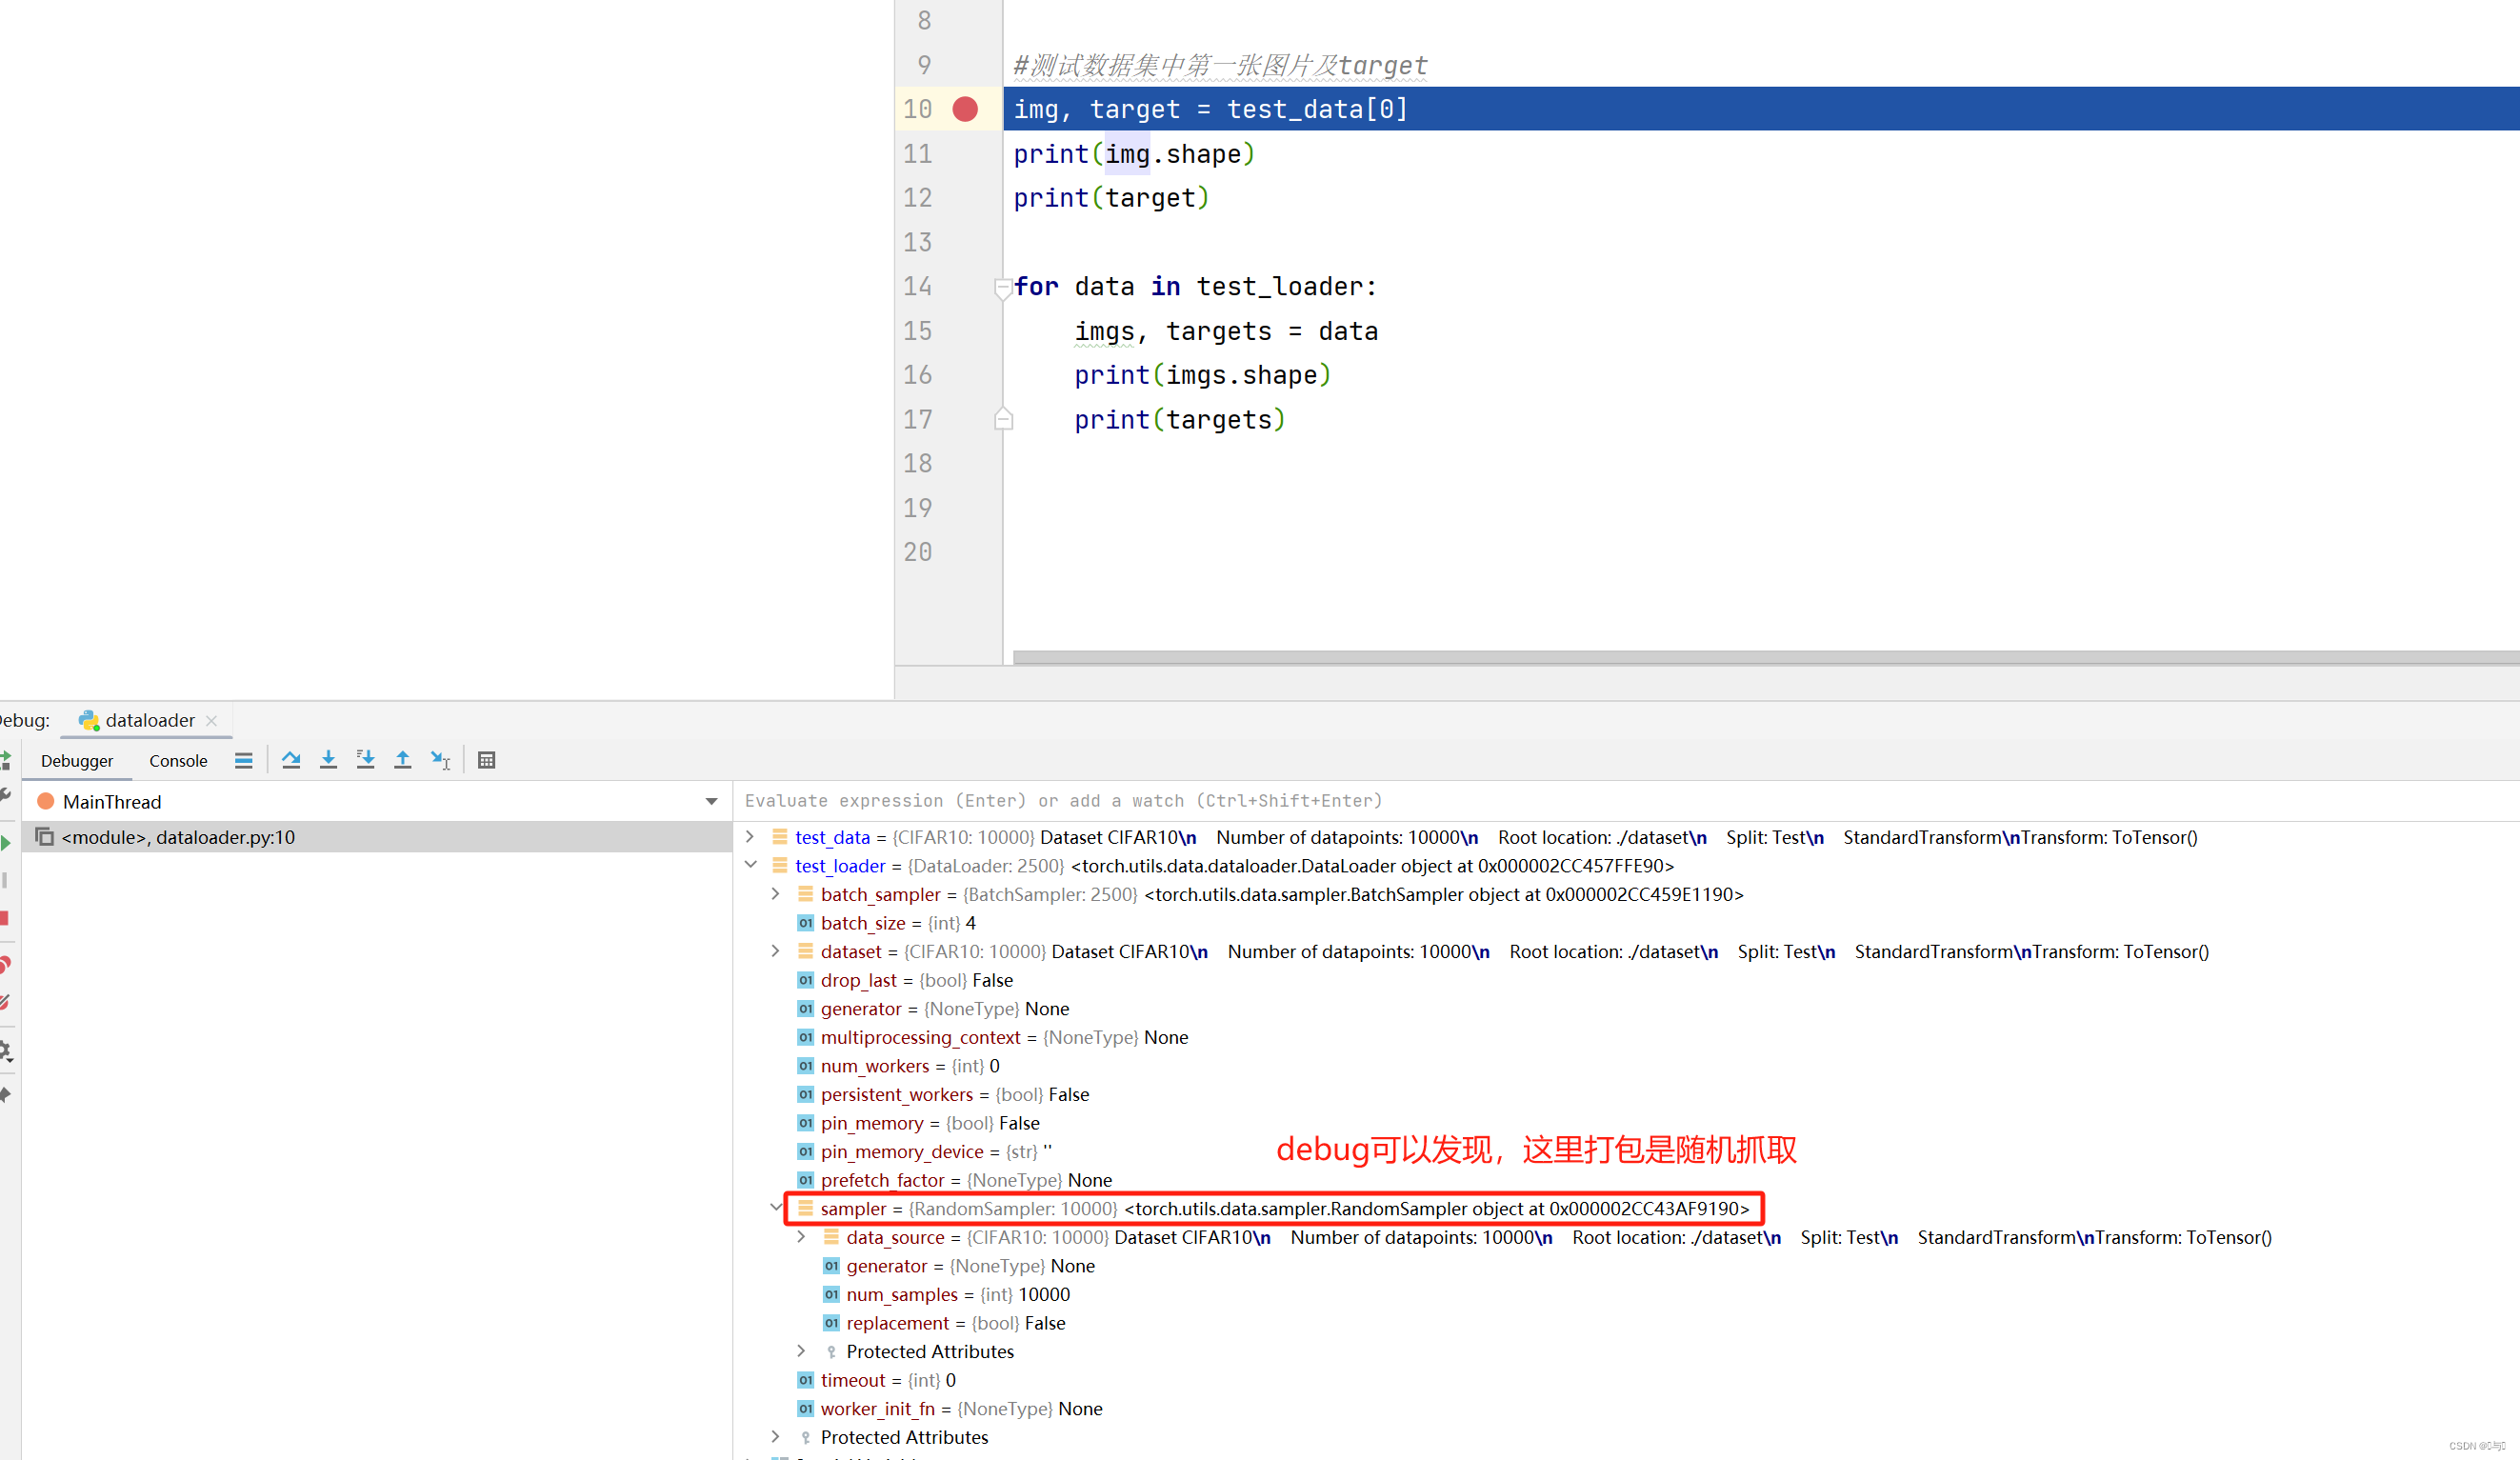This screenshot has width=2520, height=1460.
Task: Select the Debugger tab
Action: (77, 760)
